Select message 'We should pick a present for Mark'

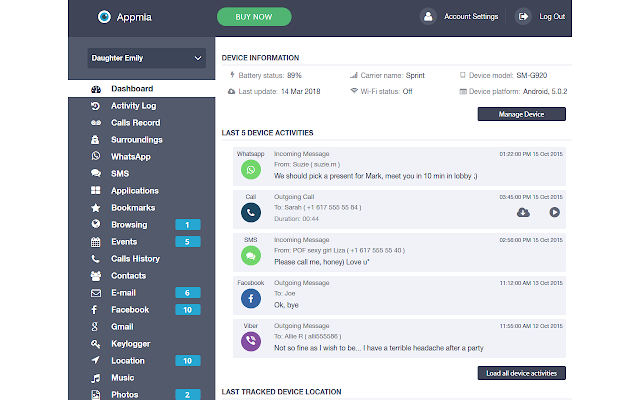(376, 176)
